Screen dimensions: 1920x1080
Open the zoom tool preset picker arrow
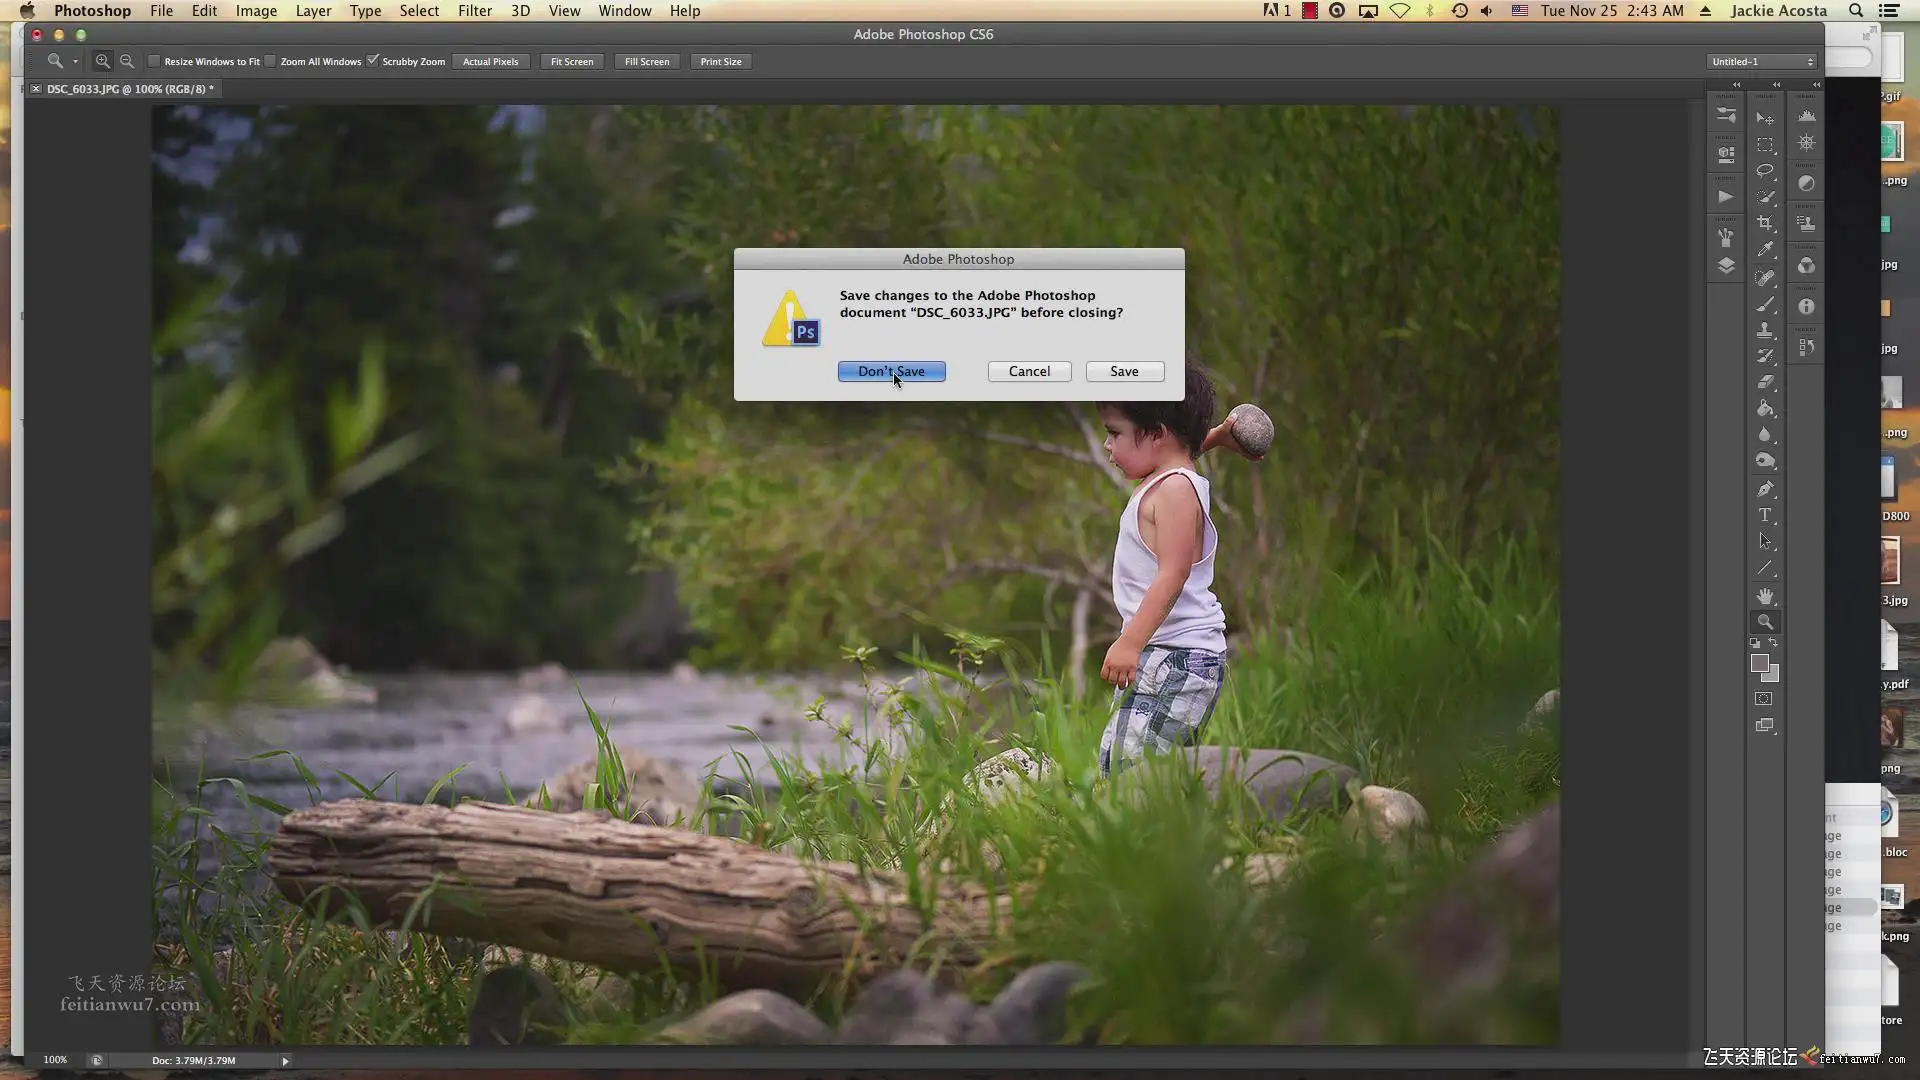point(75,62)
